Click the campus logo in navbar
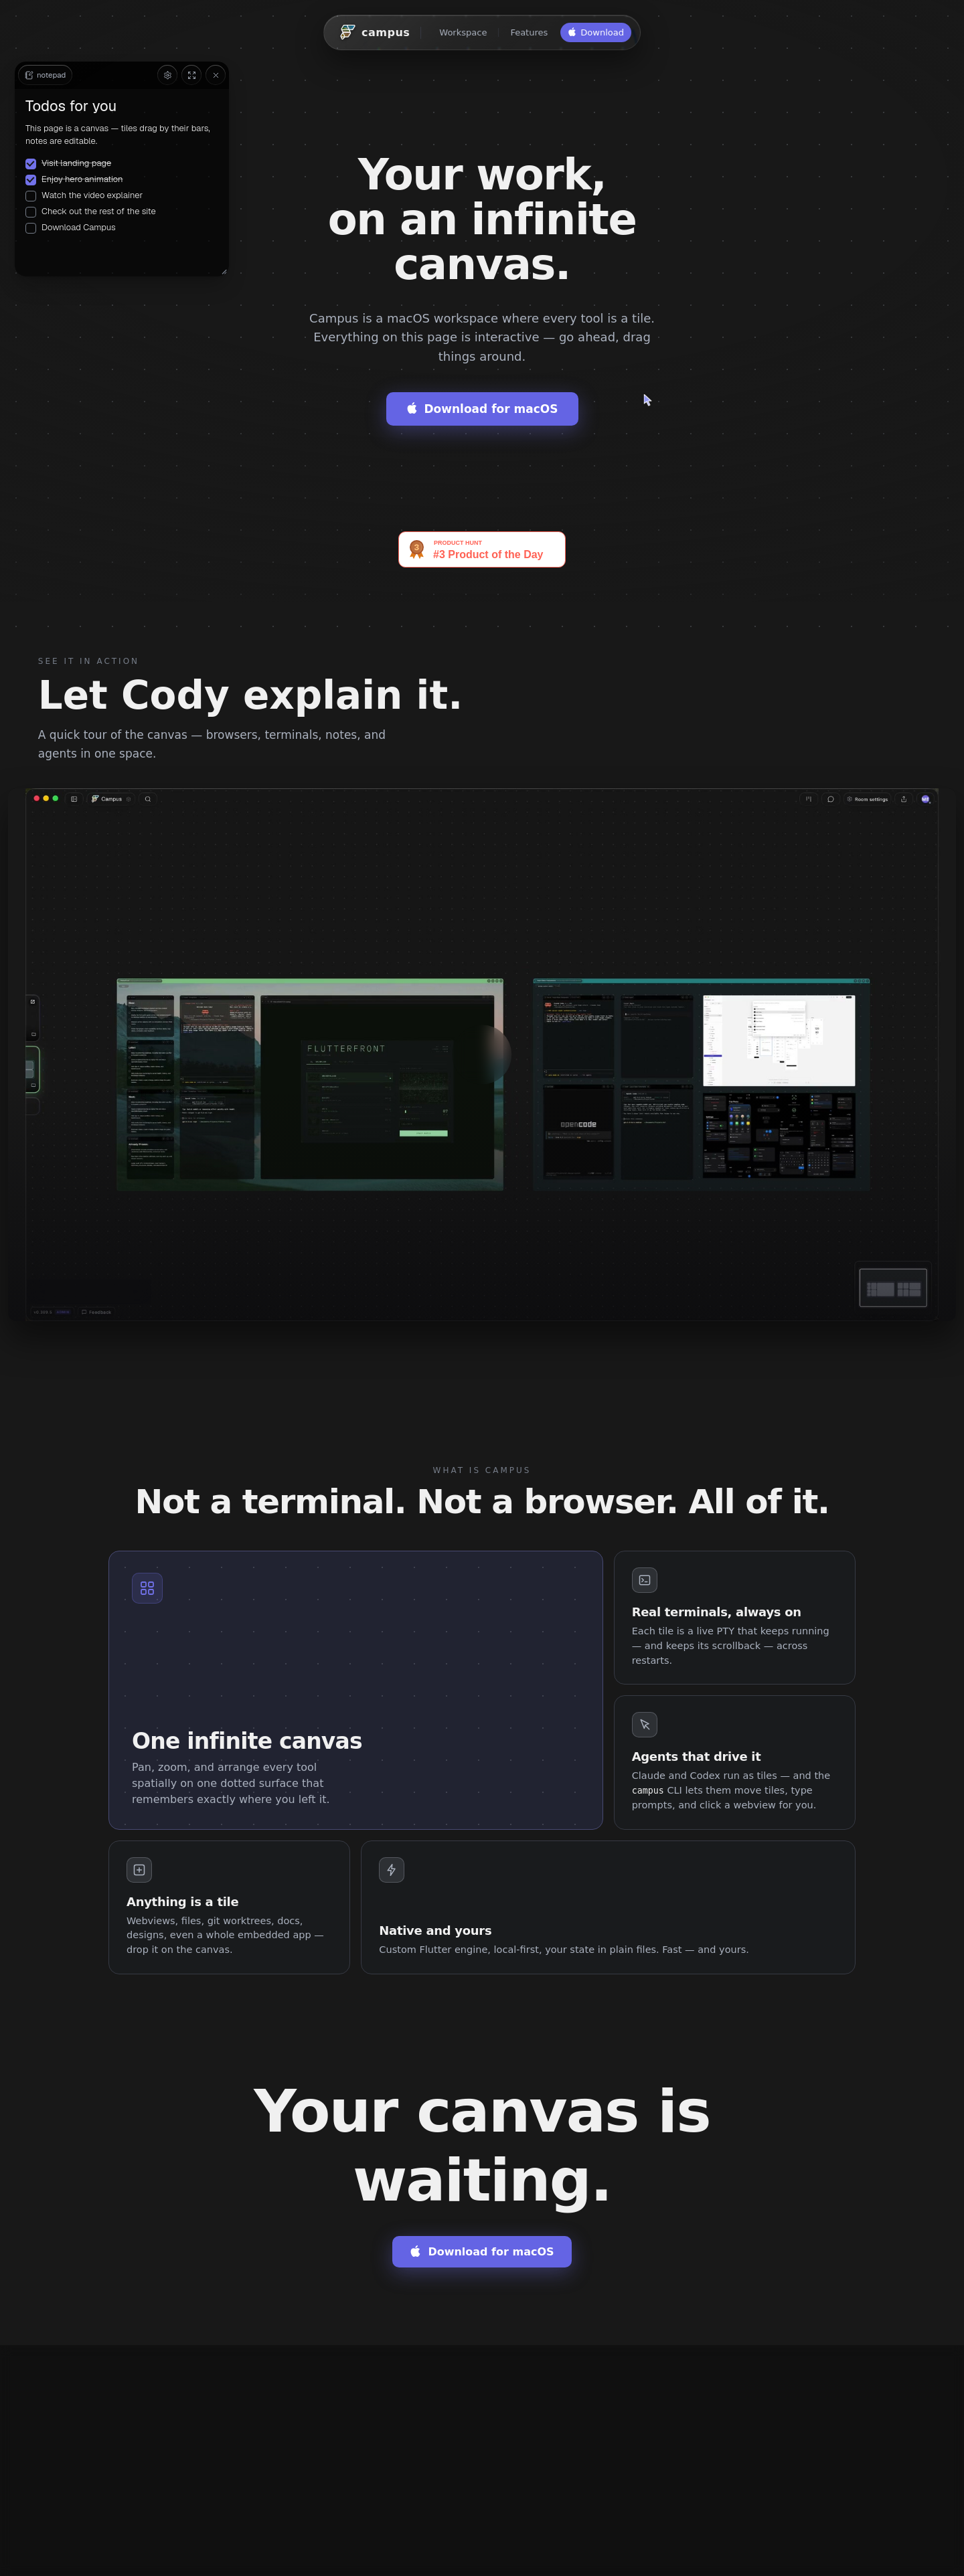 tap(374, 32)
